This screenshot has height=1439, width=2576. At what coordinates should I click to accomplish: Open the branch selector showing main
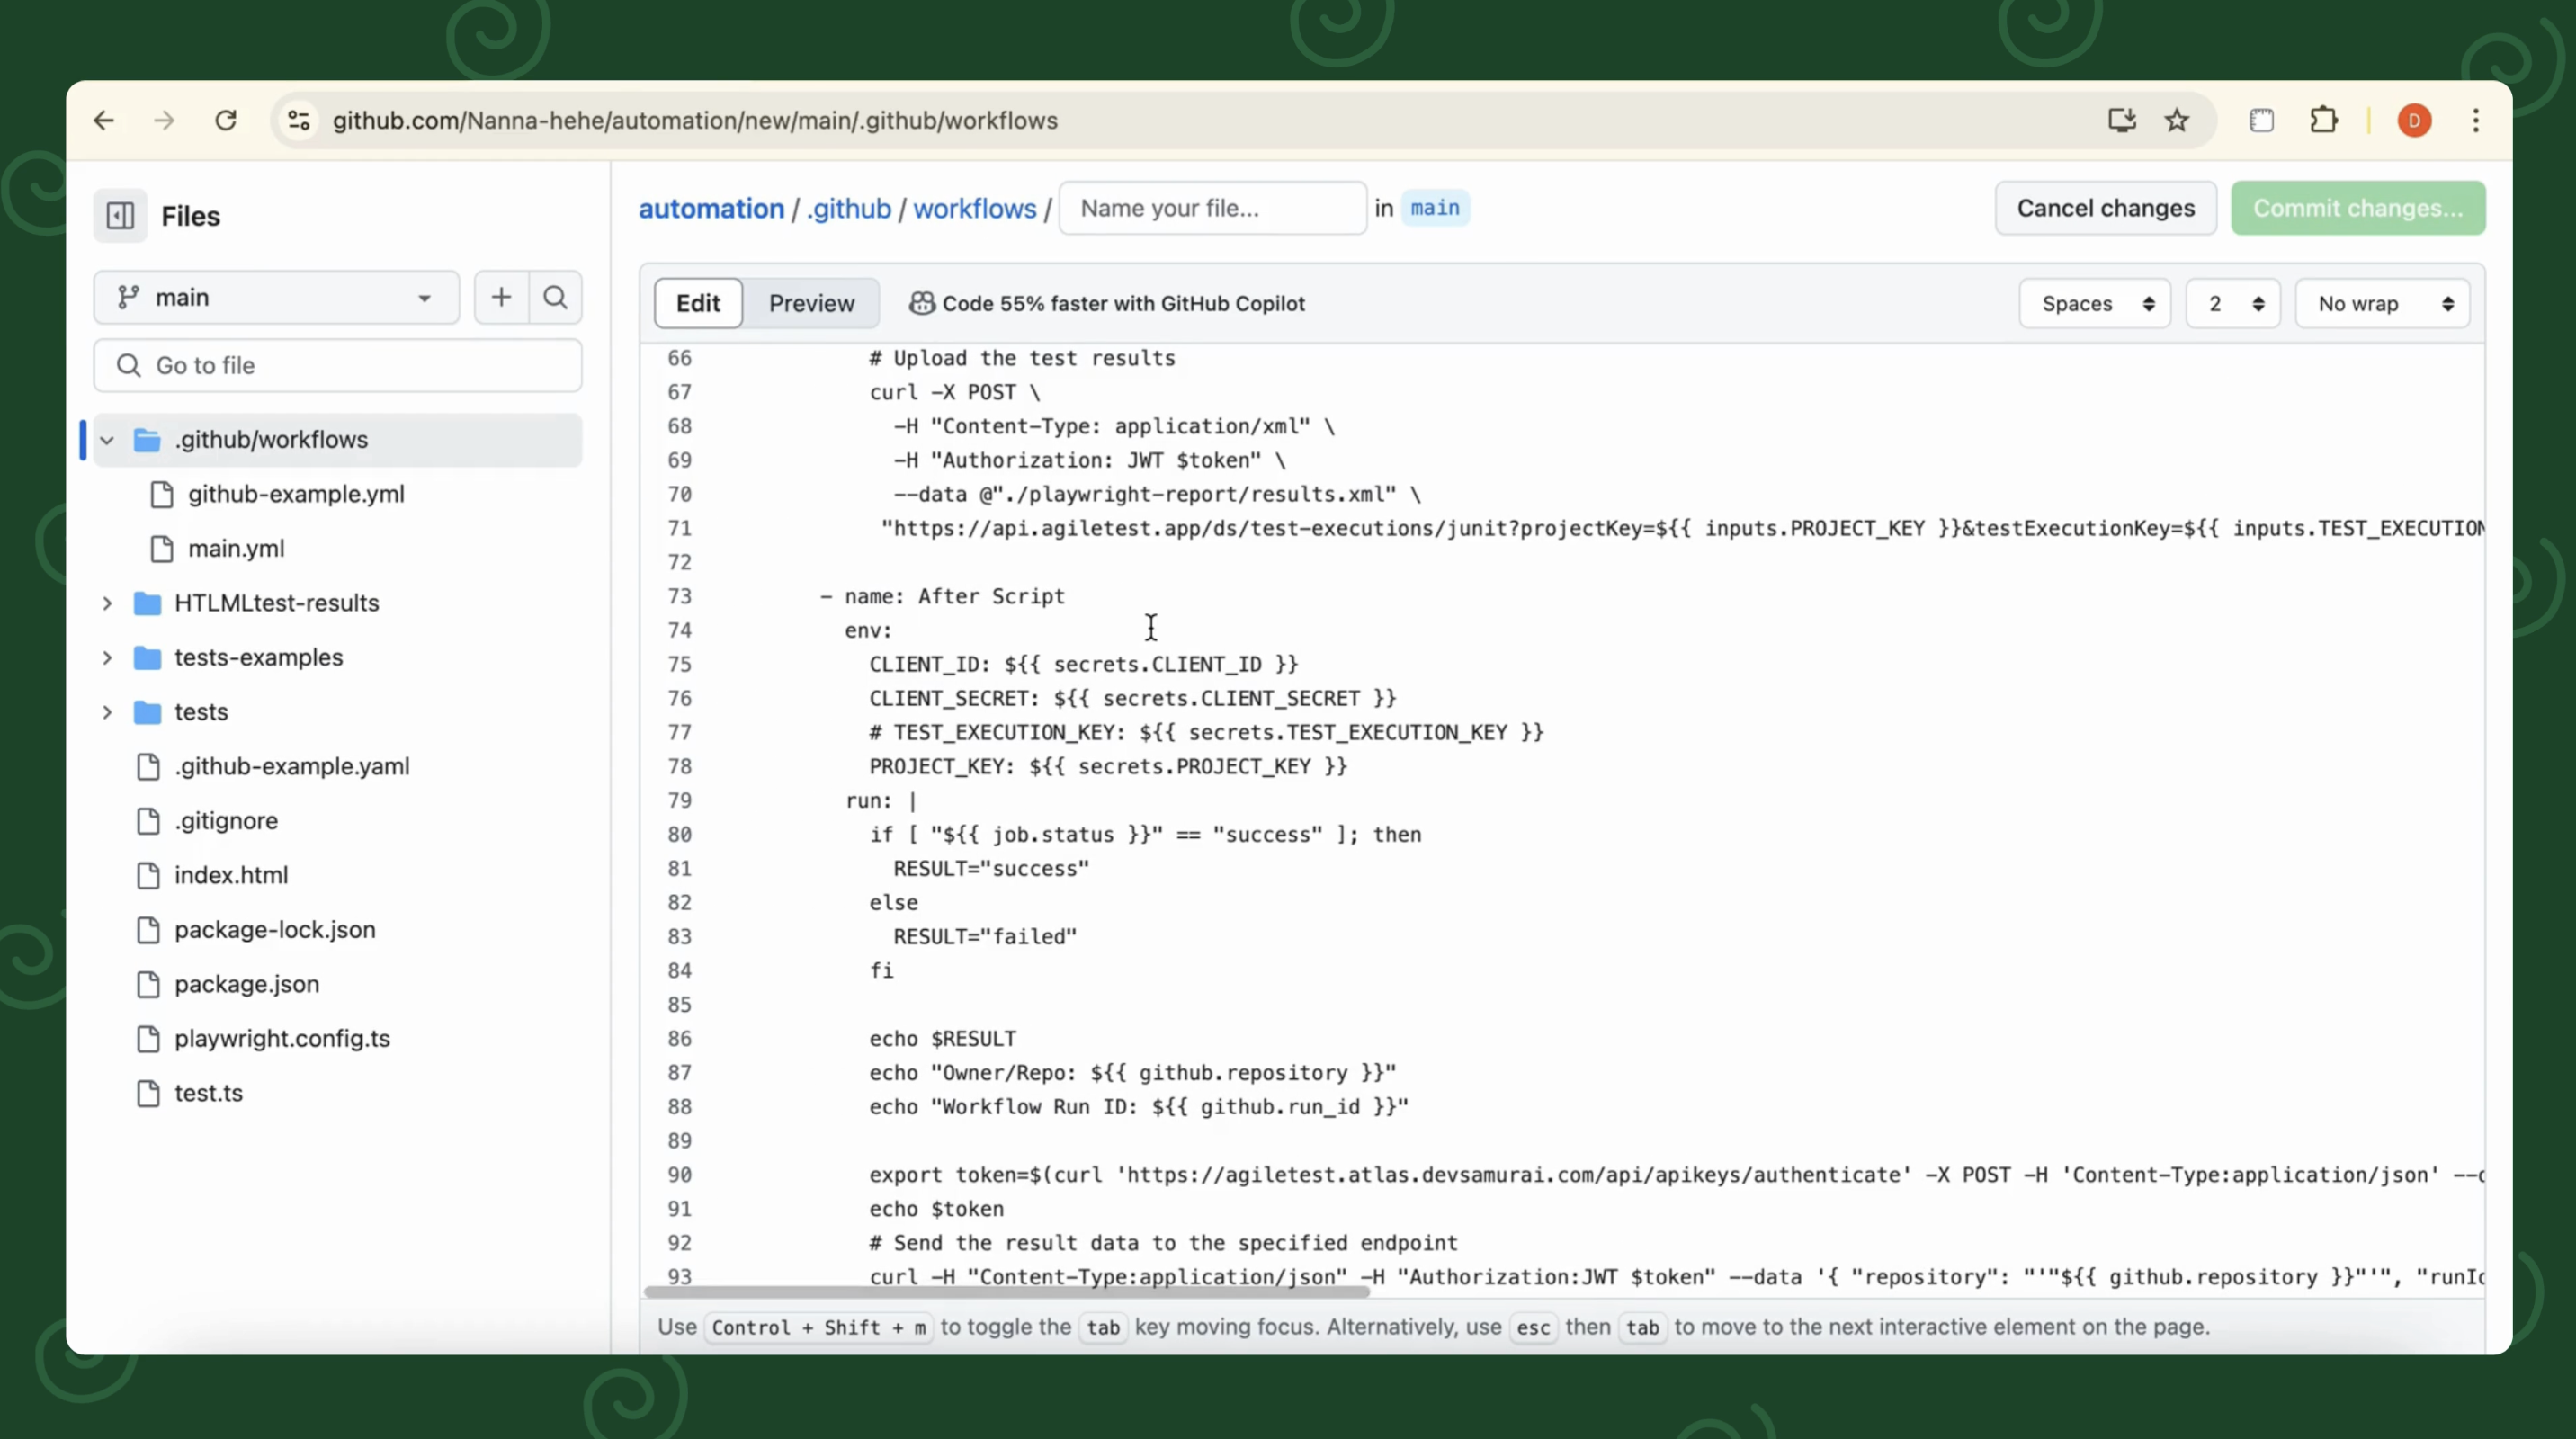[276, 297]
